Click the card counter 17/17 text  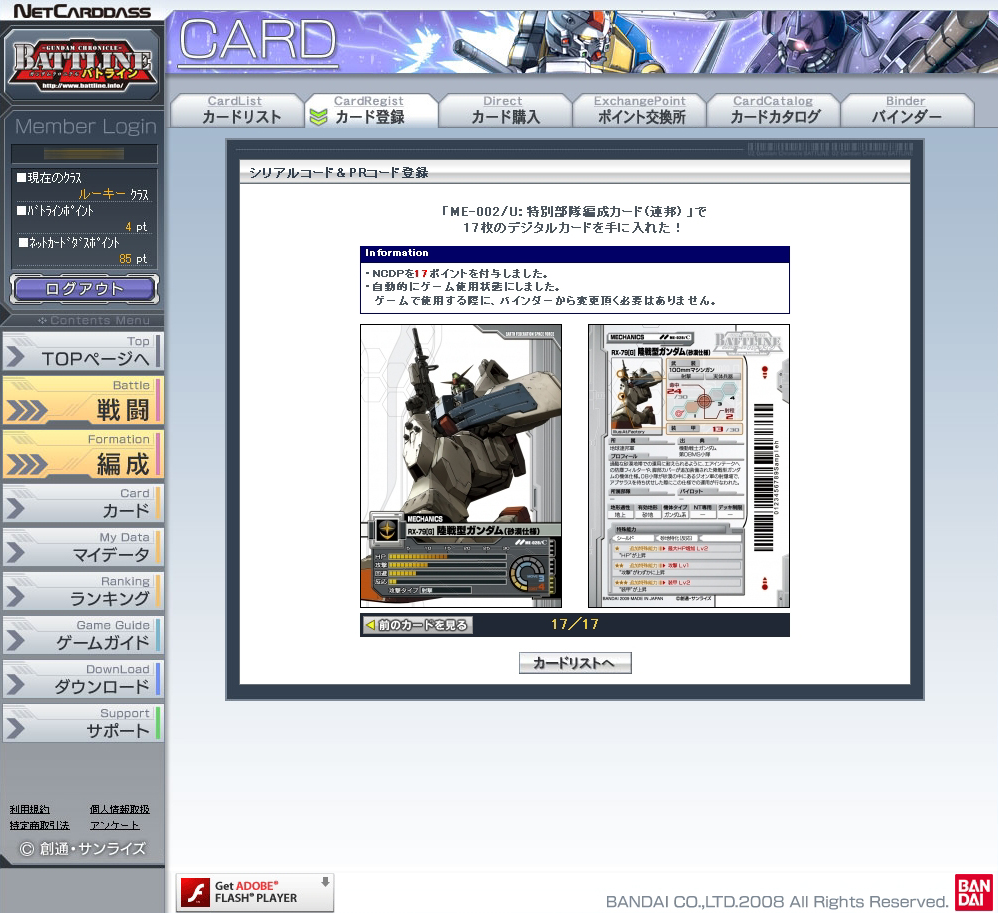tap(575, 625)
